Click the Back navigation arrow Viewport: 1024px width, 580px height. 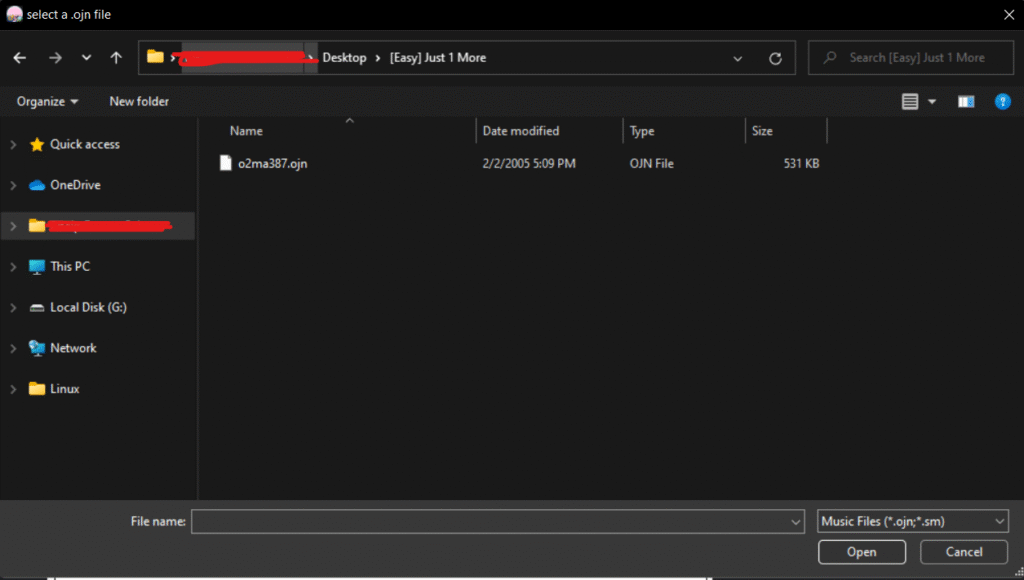(x=20, y=58)
